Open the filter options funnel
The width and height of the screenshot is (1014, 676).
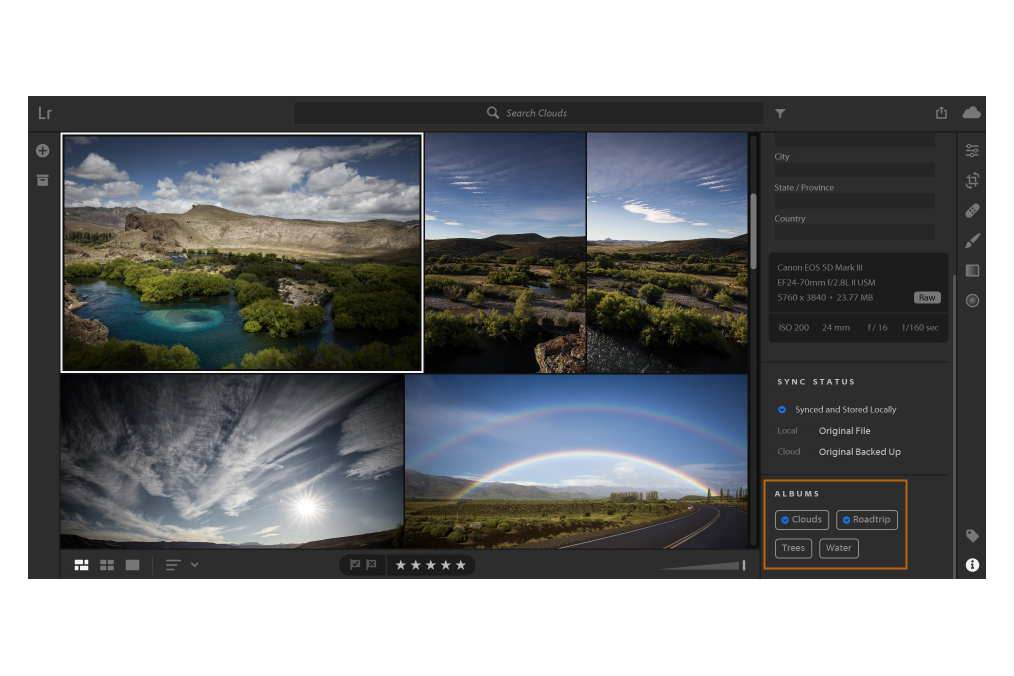[779, 113]
